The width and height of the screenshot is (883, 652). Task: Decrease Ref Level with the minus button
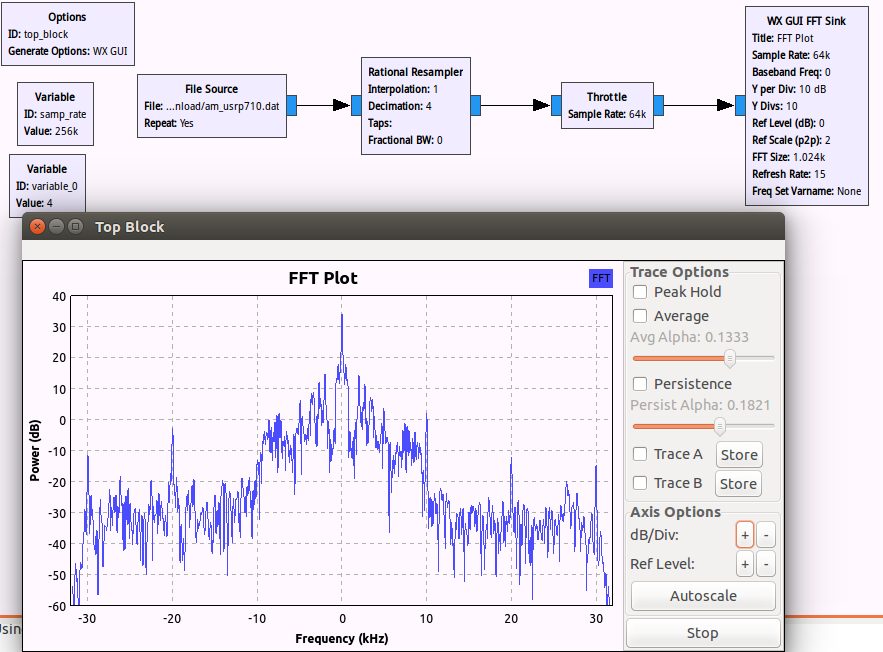pyautogui.click(x=765, y=564)
